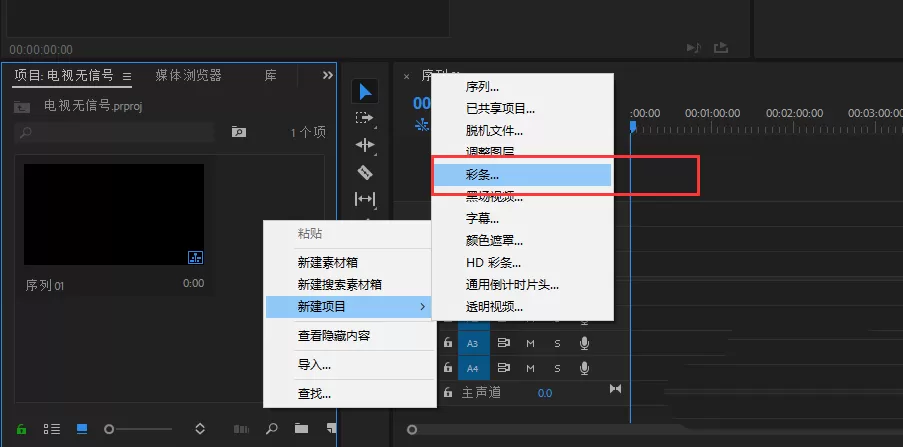Solo track A4
The image size is (903, 447).
(557, 368)
